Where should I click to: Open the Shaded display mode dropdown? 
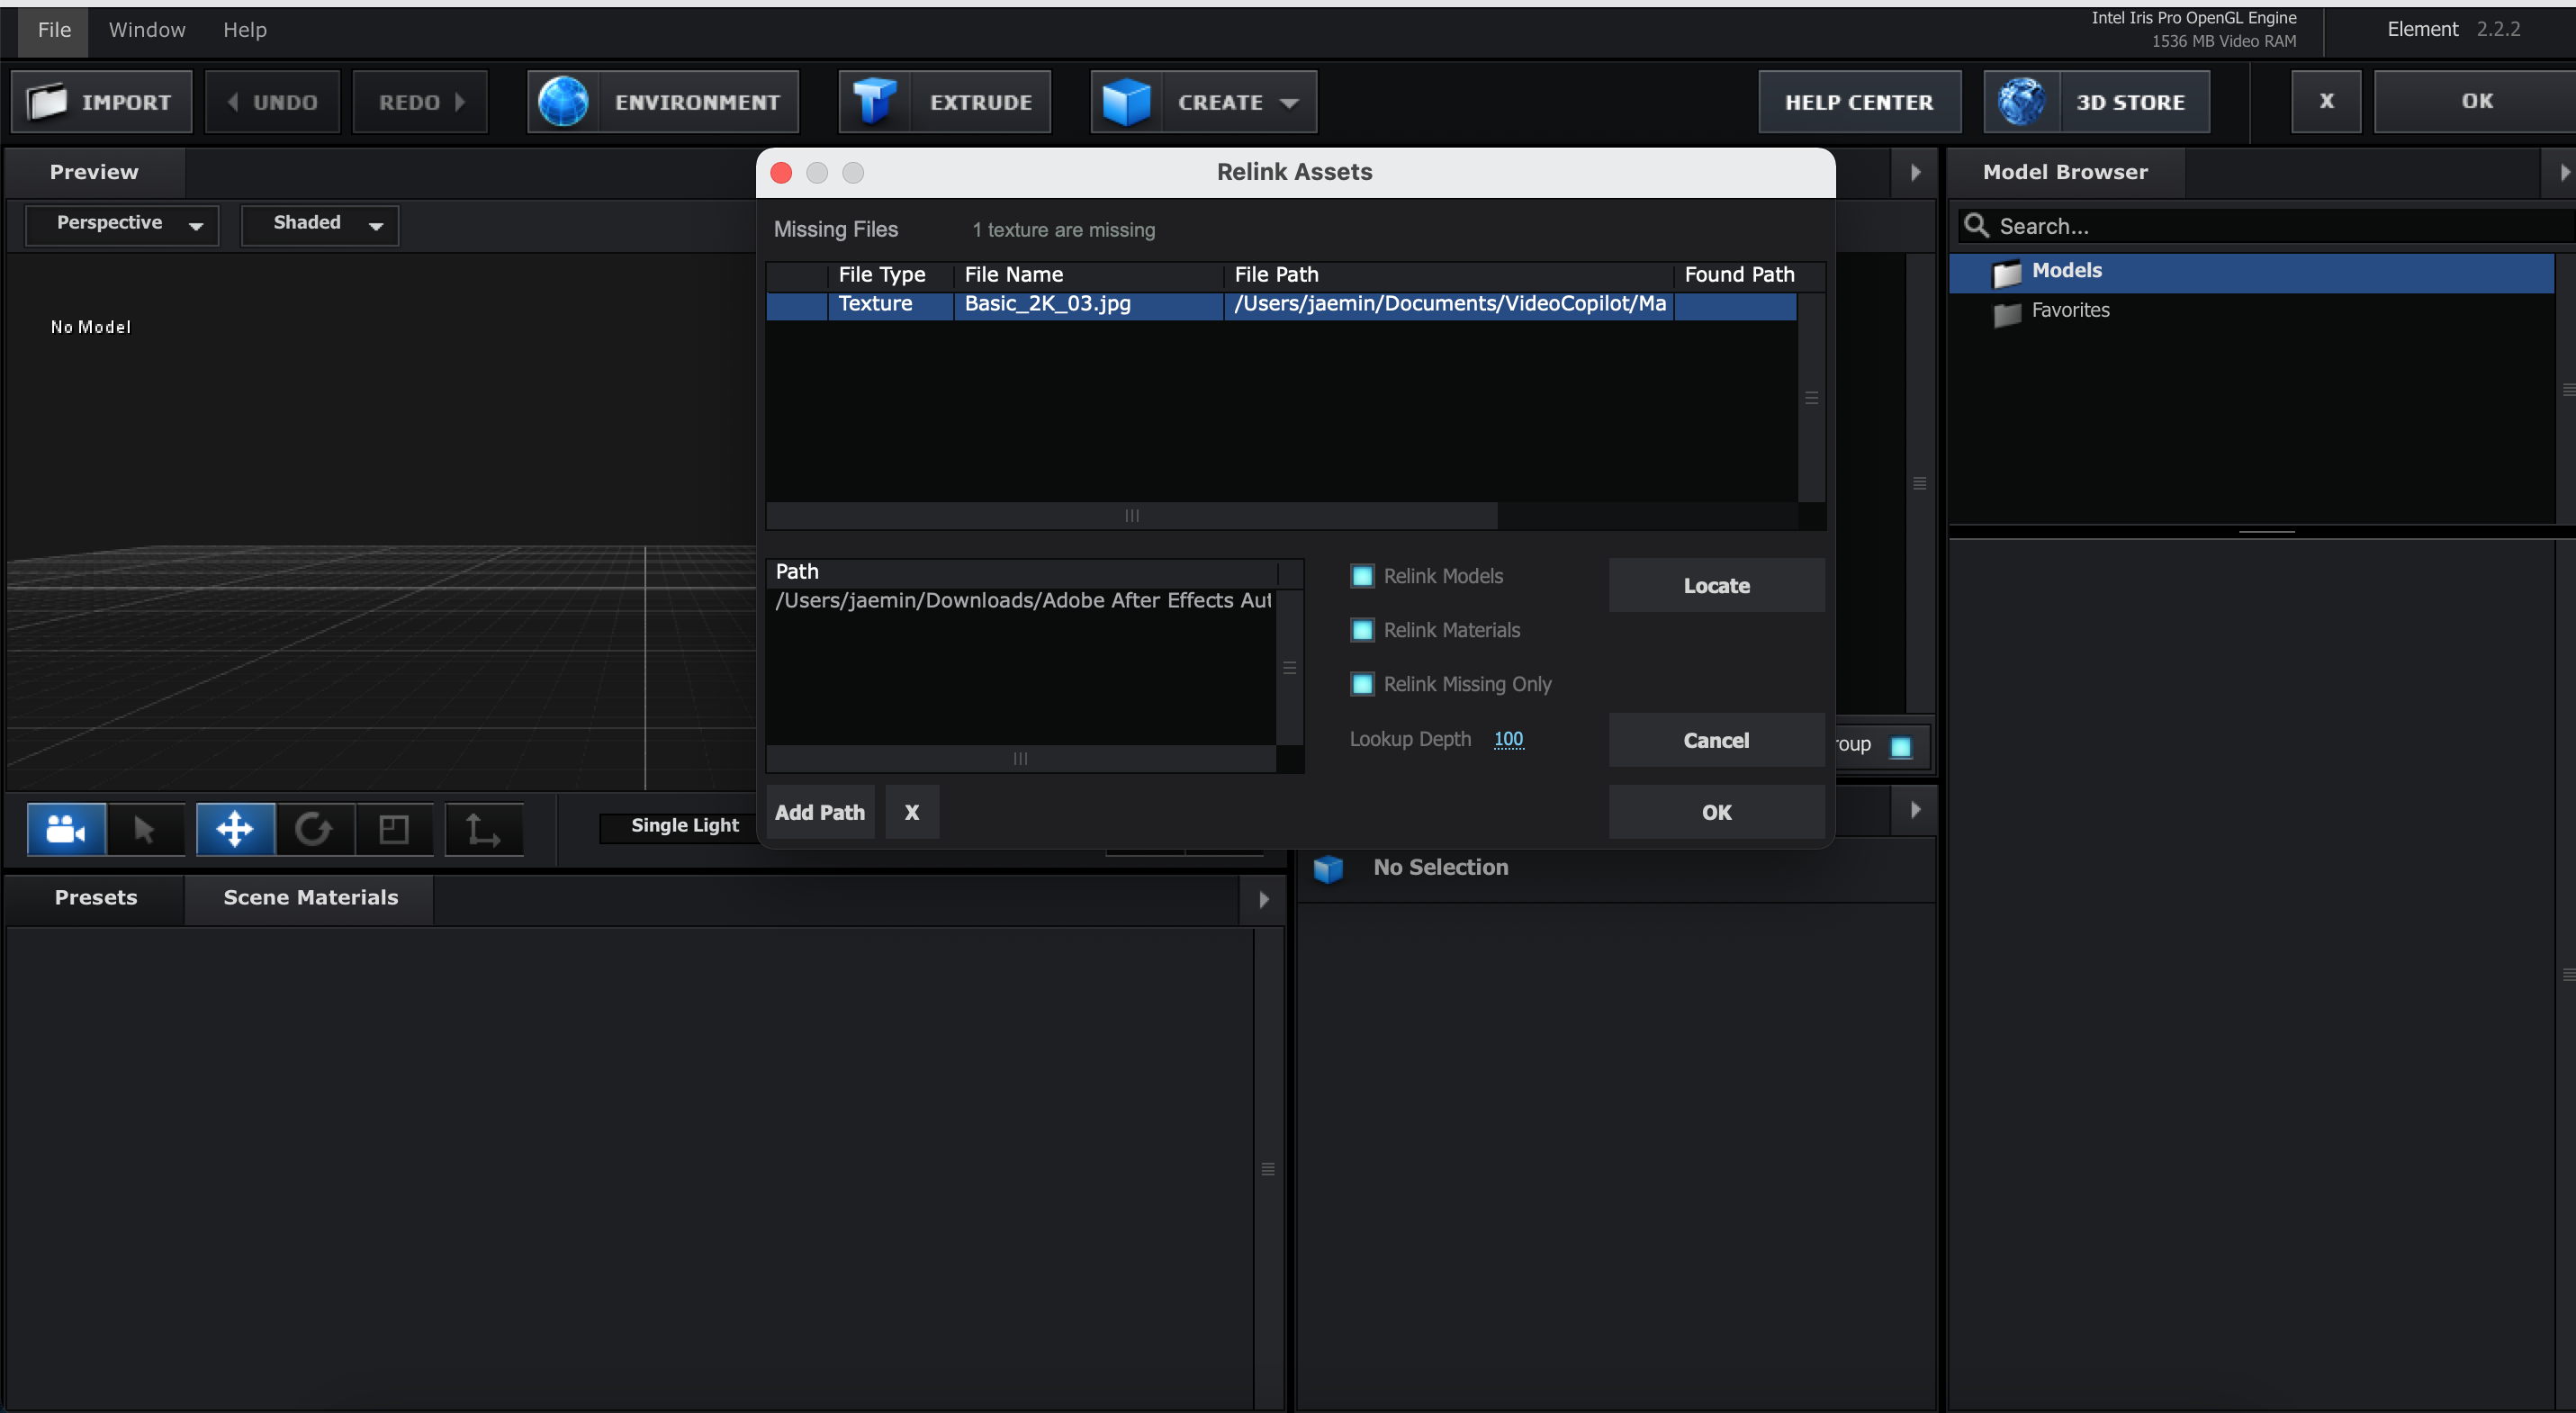click(320, 224)
